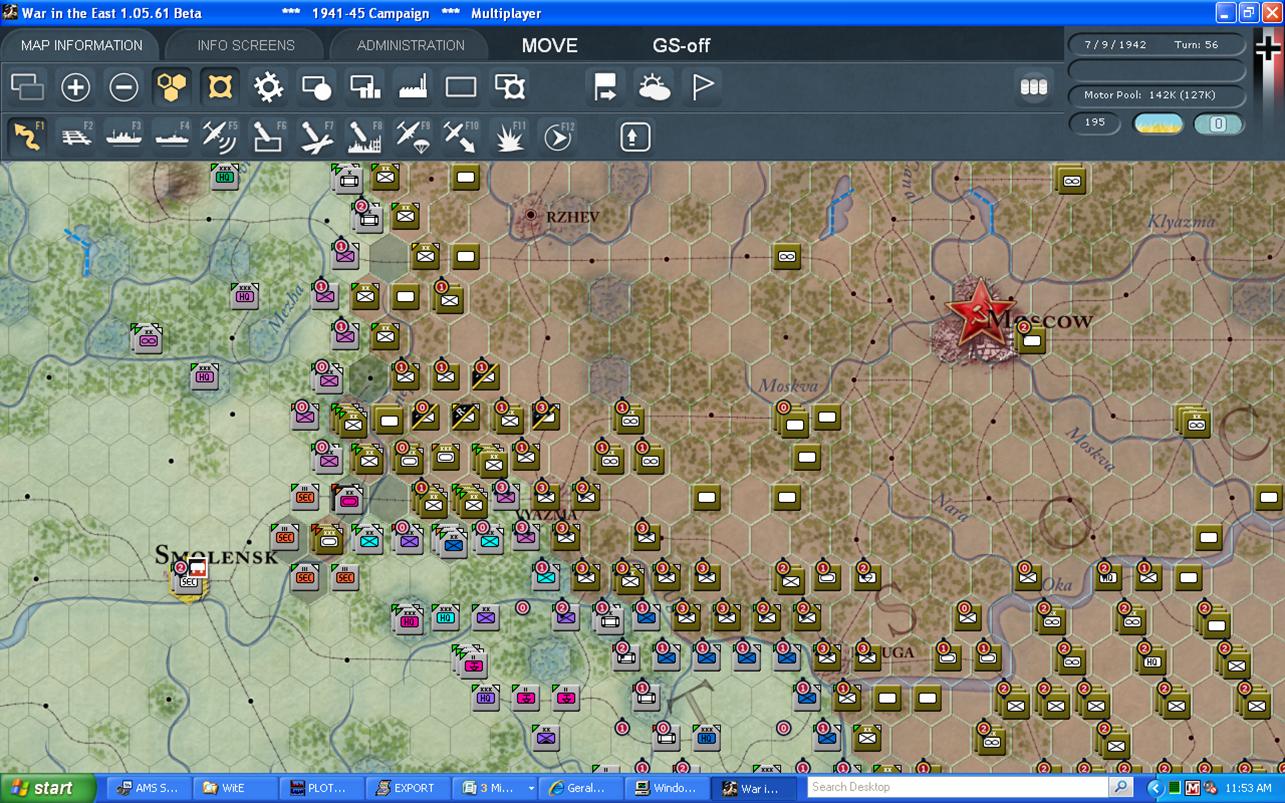Open the INFO SCREENS tab
Viewport: 1285px width, 803px height.
(245, 45)
